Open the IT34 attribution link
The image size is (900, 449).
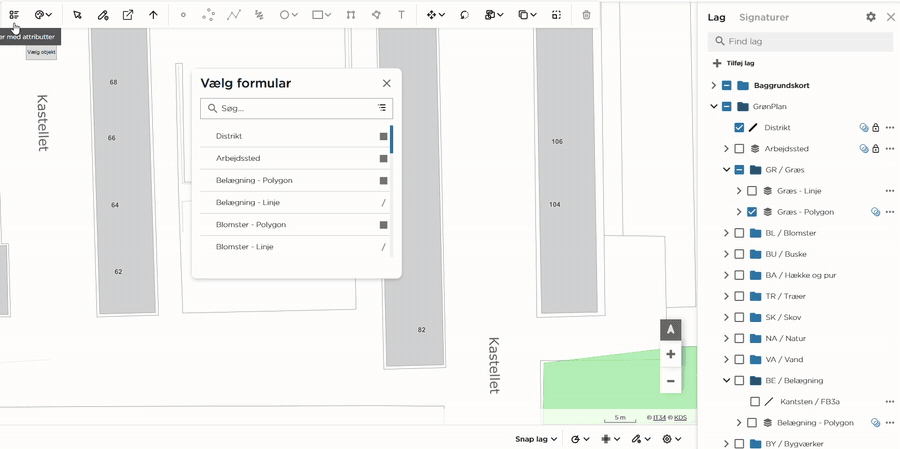click(658, 417)
